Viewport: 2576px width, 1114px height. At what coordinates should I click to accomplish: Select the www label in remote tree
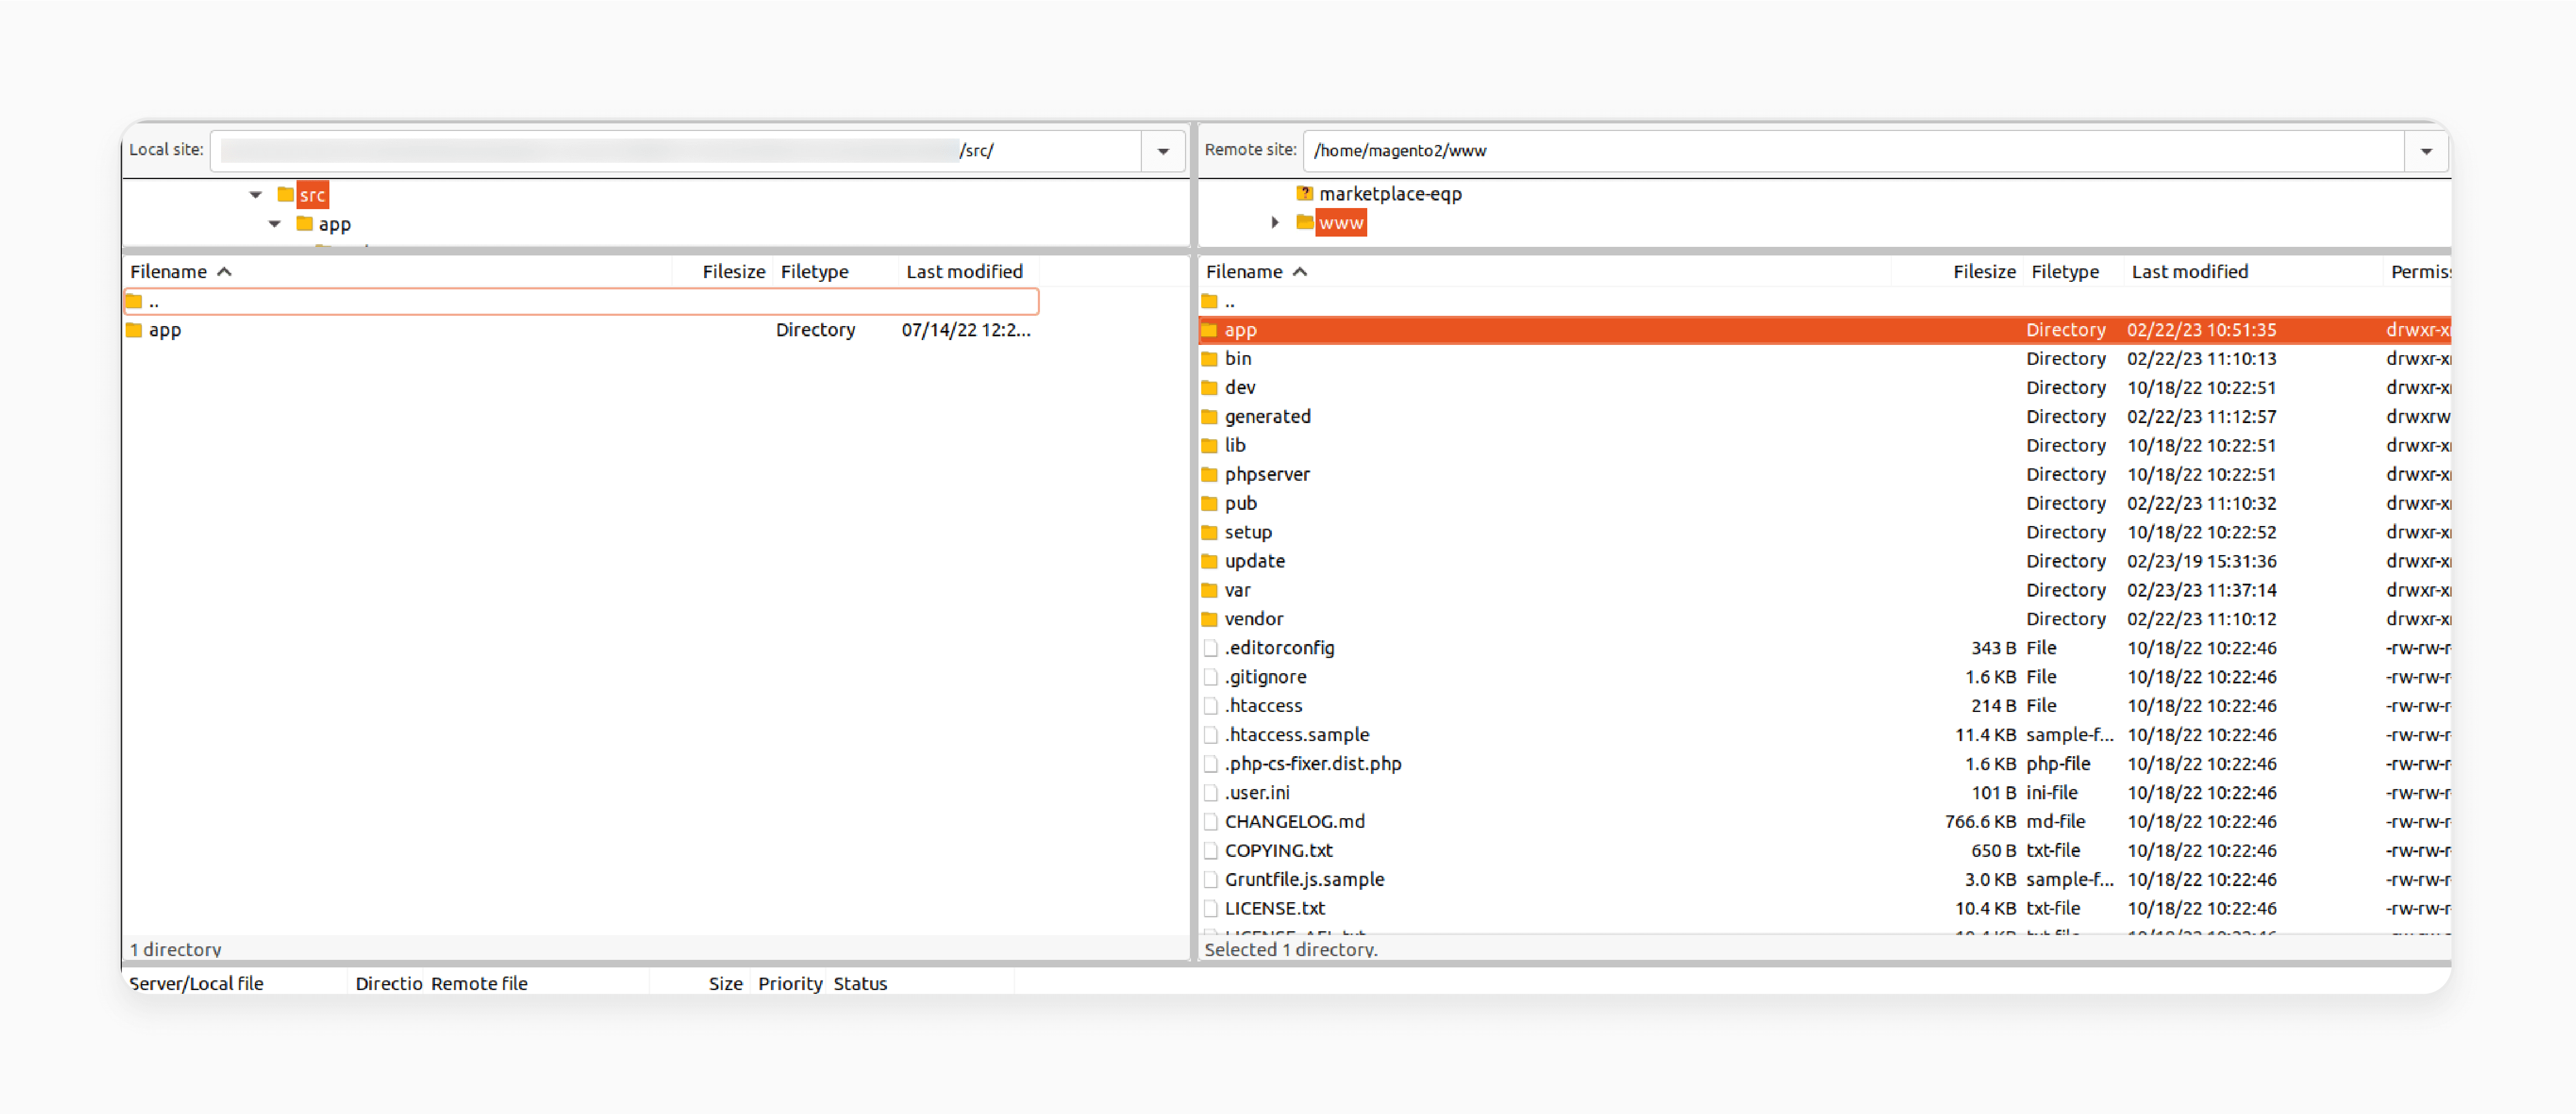tap(1341, 223)
